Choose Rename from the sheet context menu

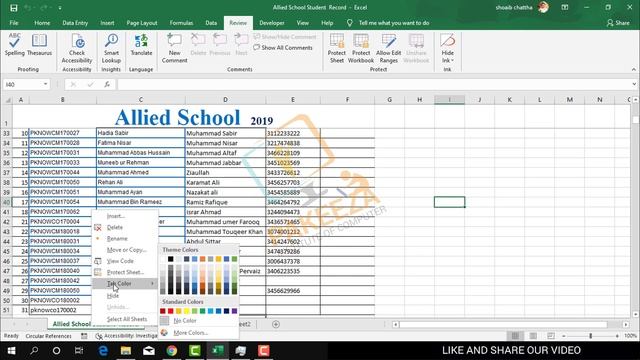125,238
